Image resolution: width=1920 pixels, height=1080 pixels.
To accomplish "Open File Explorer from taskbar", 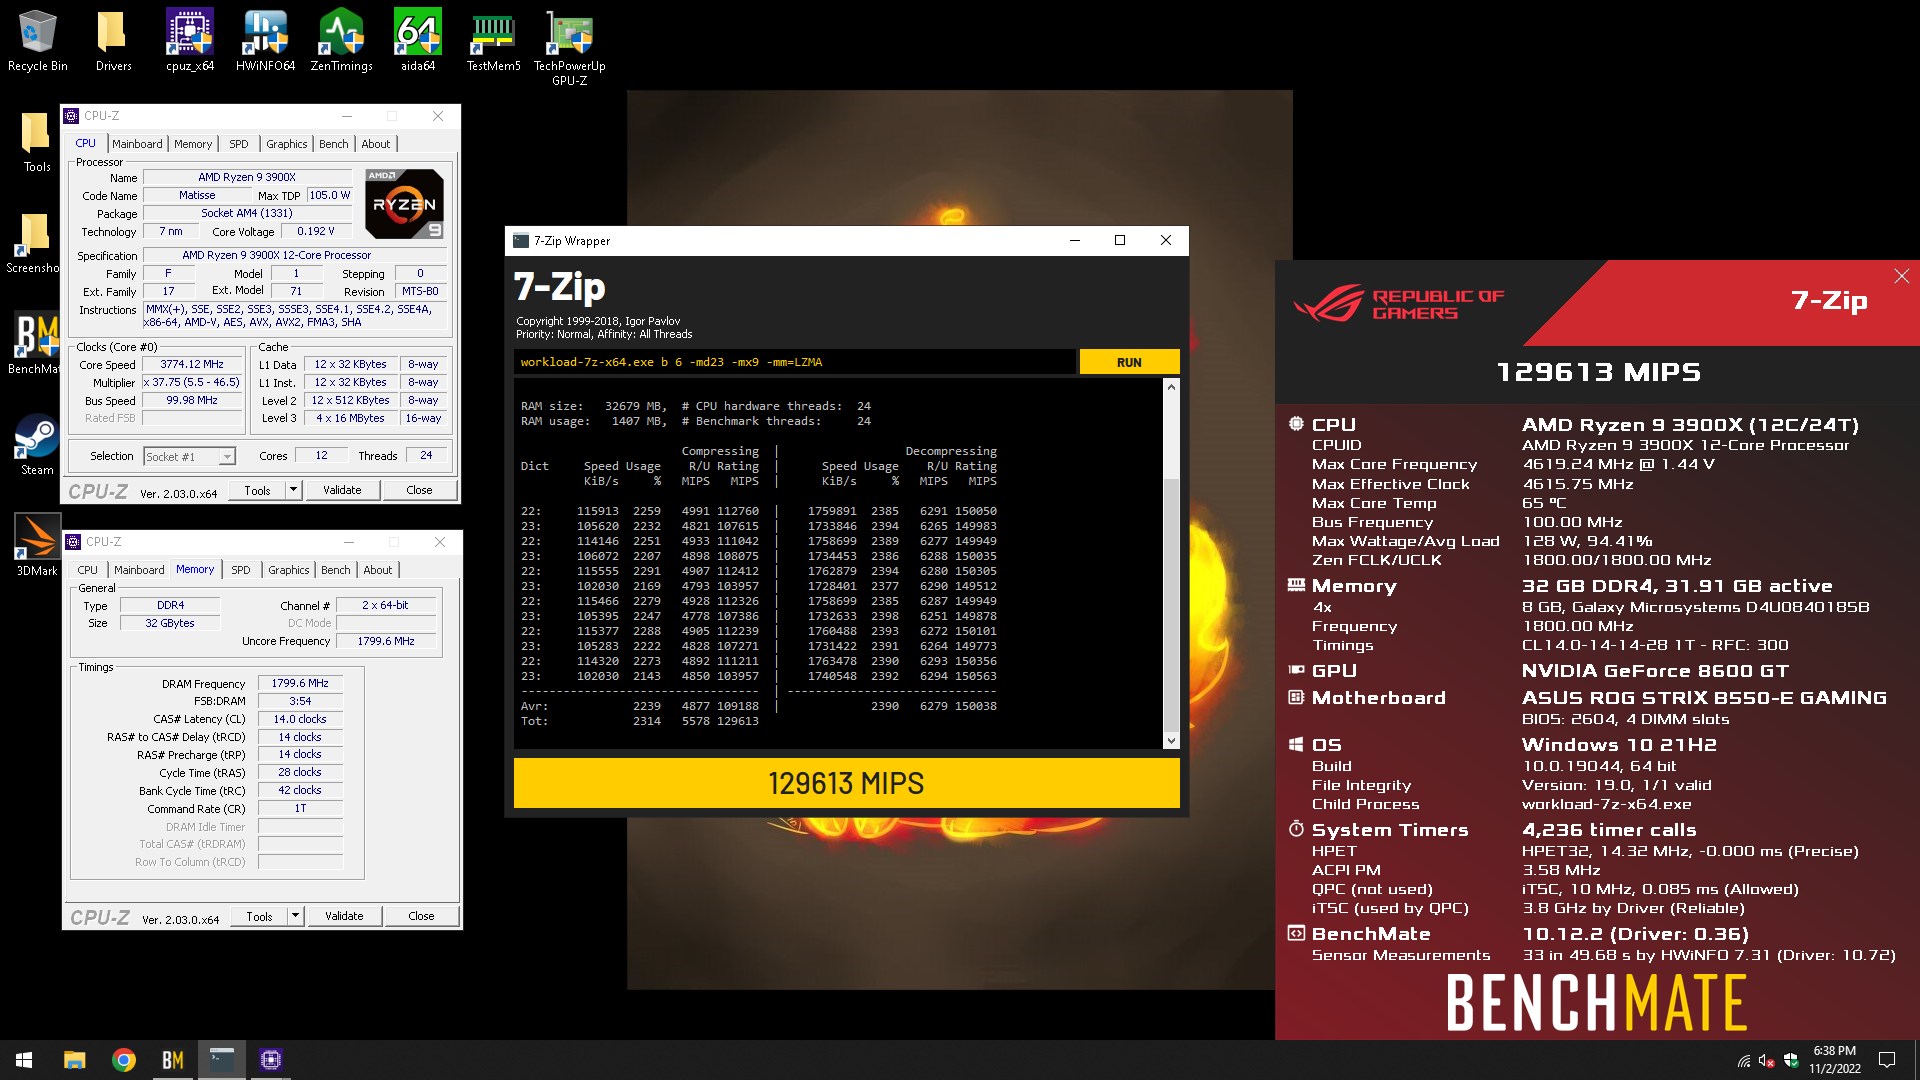I will coord(74,1060).
